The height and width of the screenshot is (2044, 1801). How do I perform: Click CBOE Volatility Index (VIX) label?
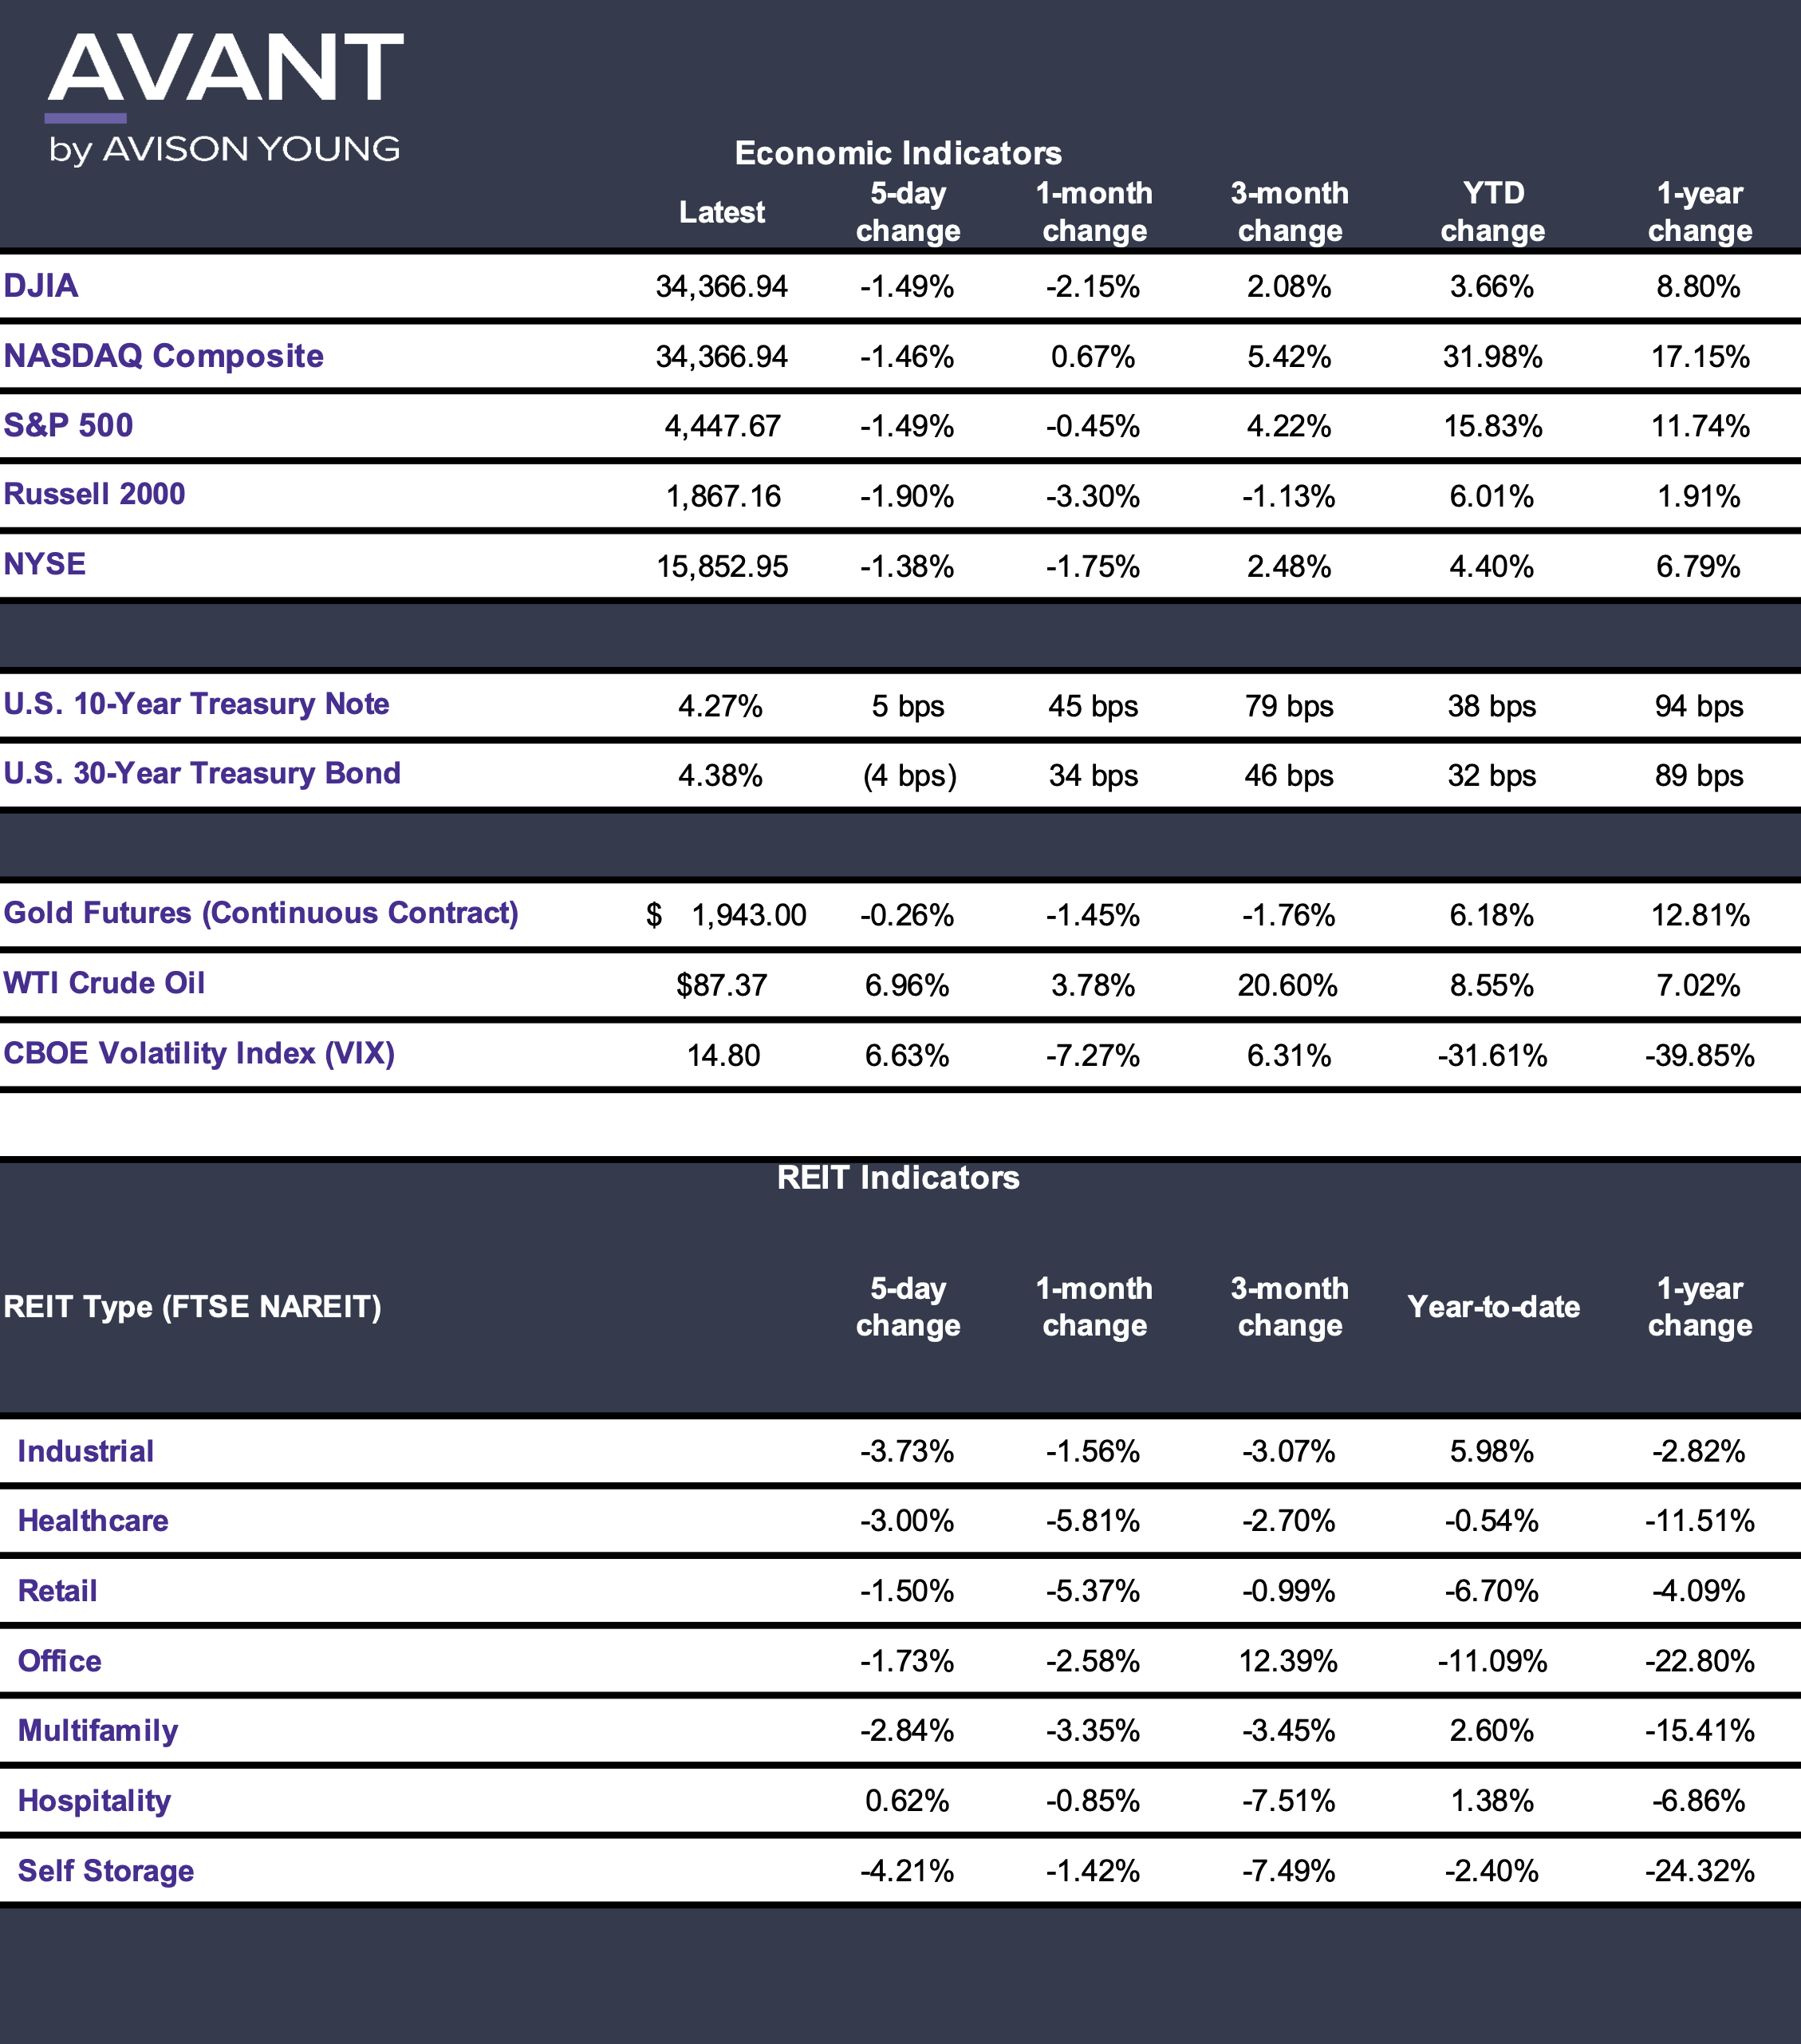(x=199, y=1053)
